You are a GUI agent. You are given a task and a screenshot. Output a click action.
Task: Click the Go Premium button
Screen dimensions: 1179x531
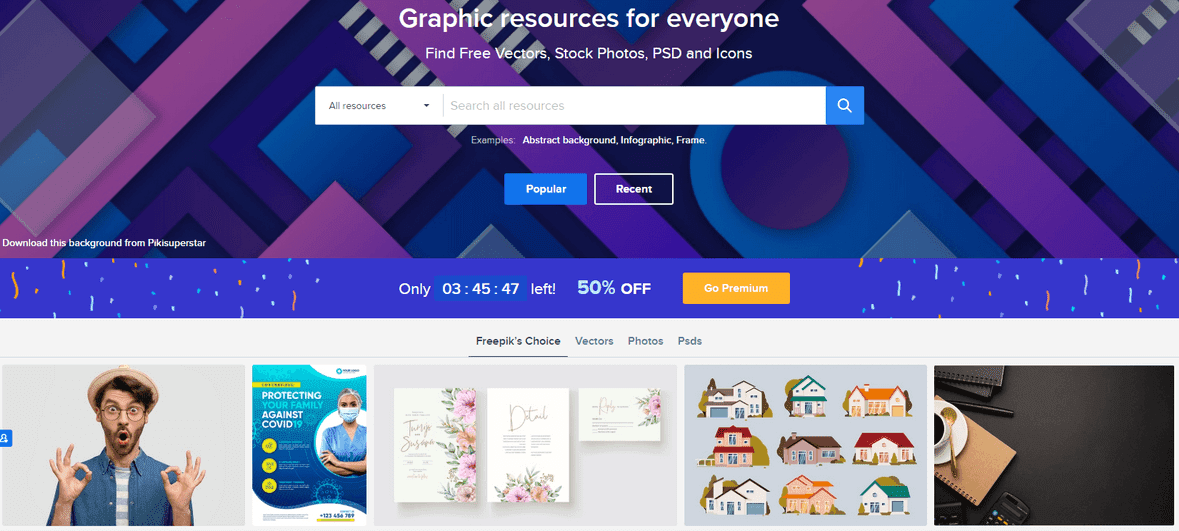click(736, 288)
